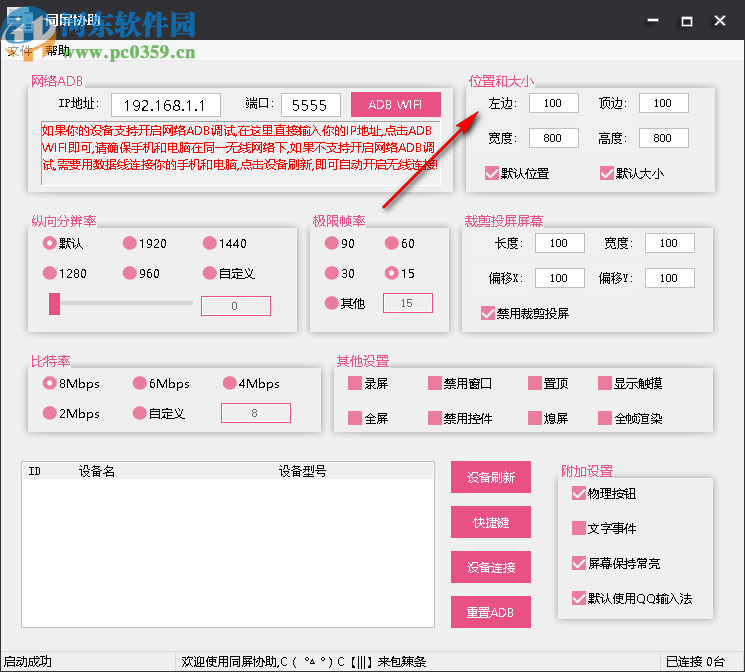The width and height of the screenshot is (745, 672).
Task: Click the 已连接 0台 status text
Action: click(x=695, y=662)
